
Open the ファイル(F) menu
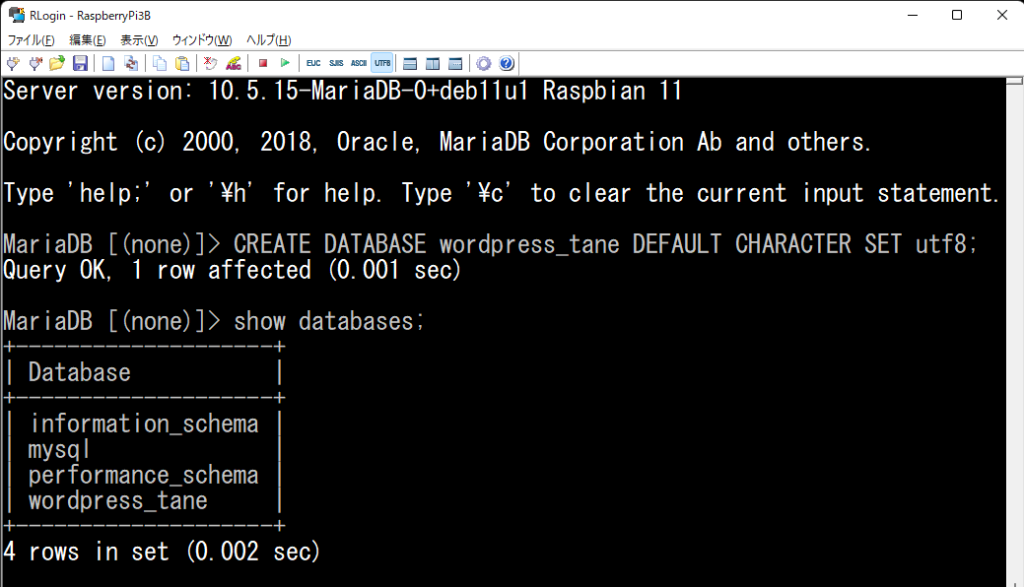tap(31, 40)
